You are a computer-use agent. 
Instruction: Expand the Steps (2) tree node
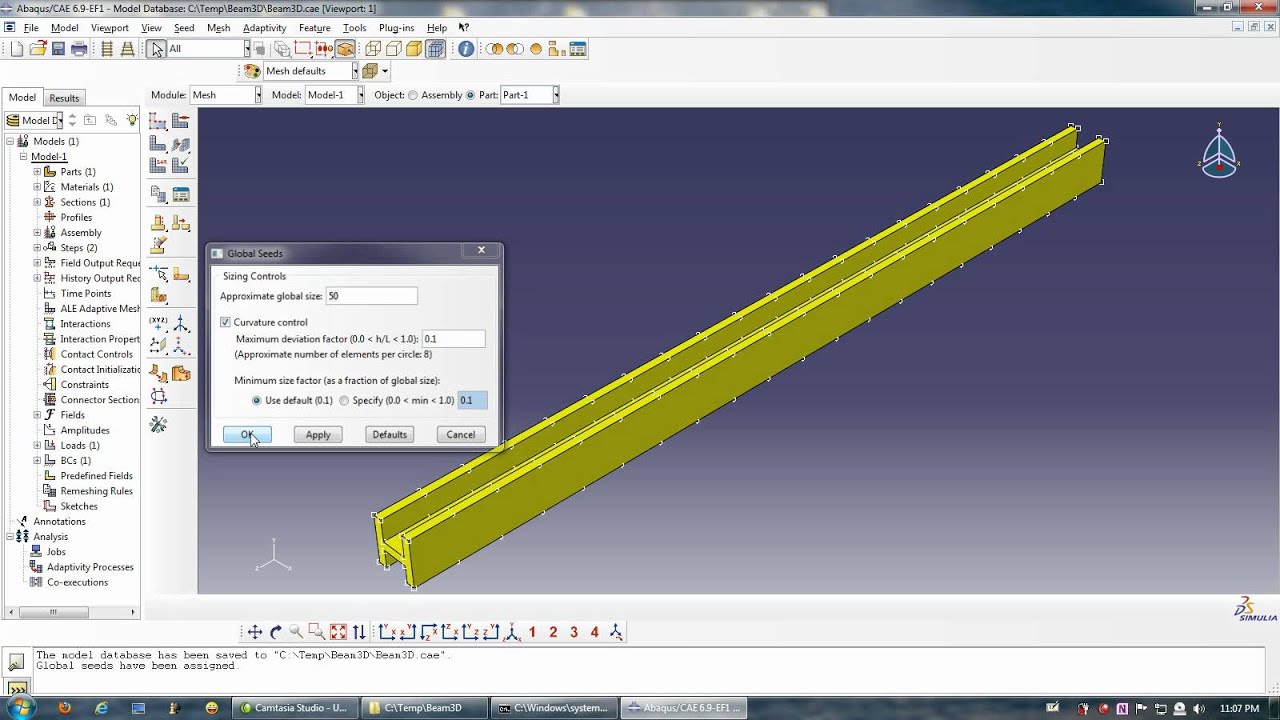[37, 248]
